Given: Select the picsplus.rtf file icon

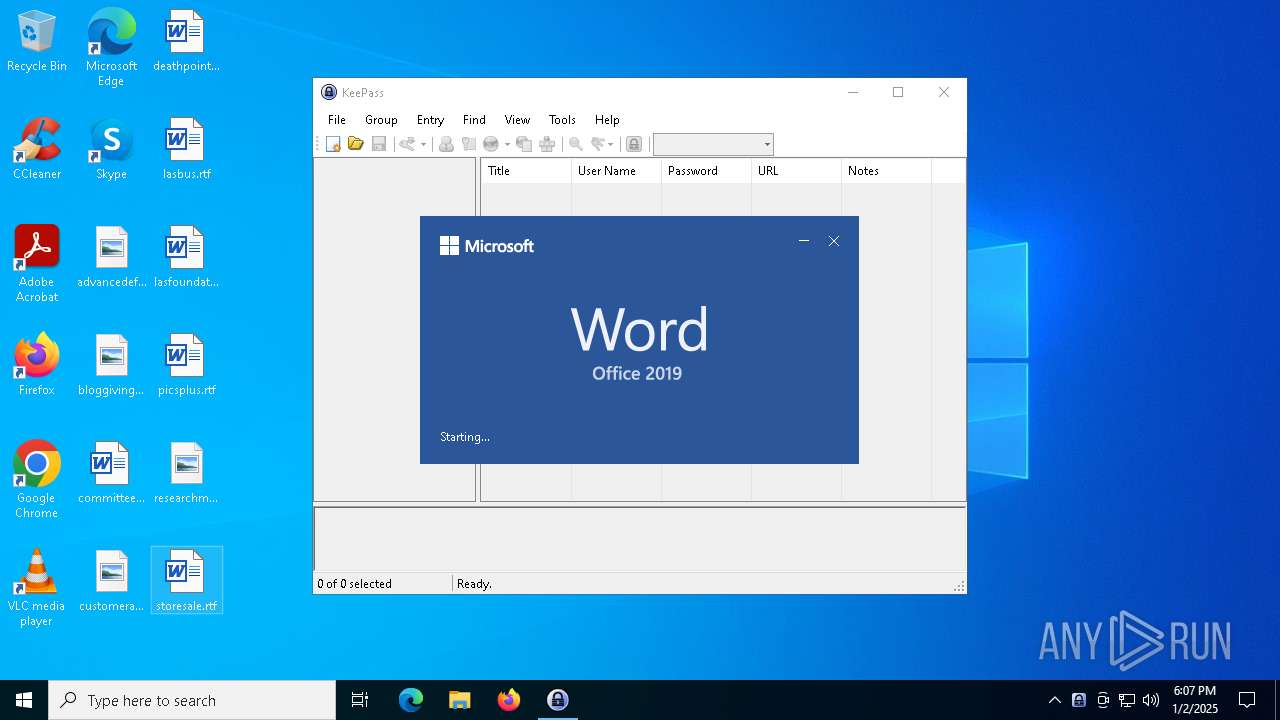Looking at the screenshot, I should tap(186, 365).
